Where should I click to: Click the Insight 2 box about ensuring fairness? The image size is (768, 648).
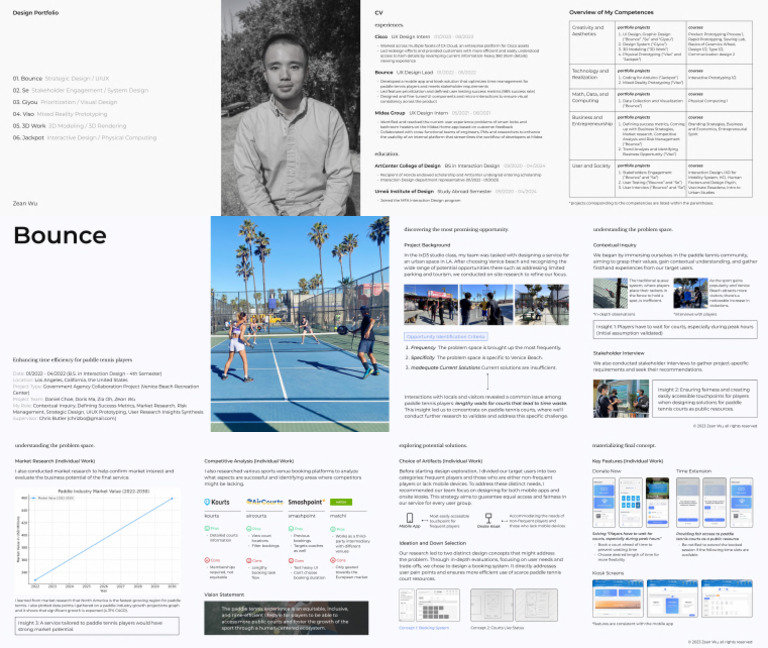click(x=704, y=399)
